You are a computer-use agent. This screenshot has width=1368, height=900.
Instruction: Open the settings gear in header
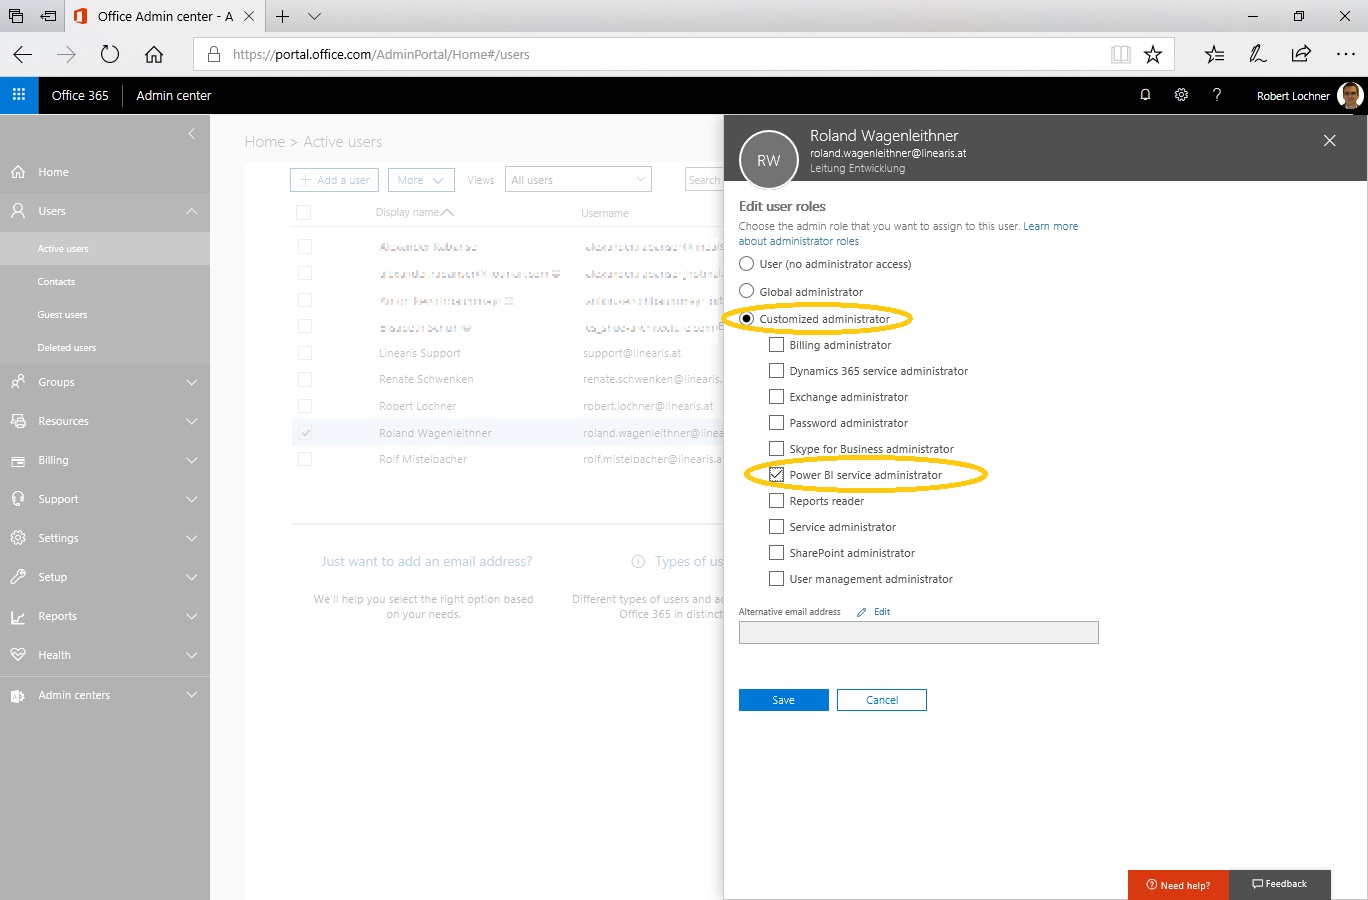click(1181, 95)
